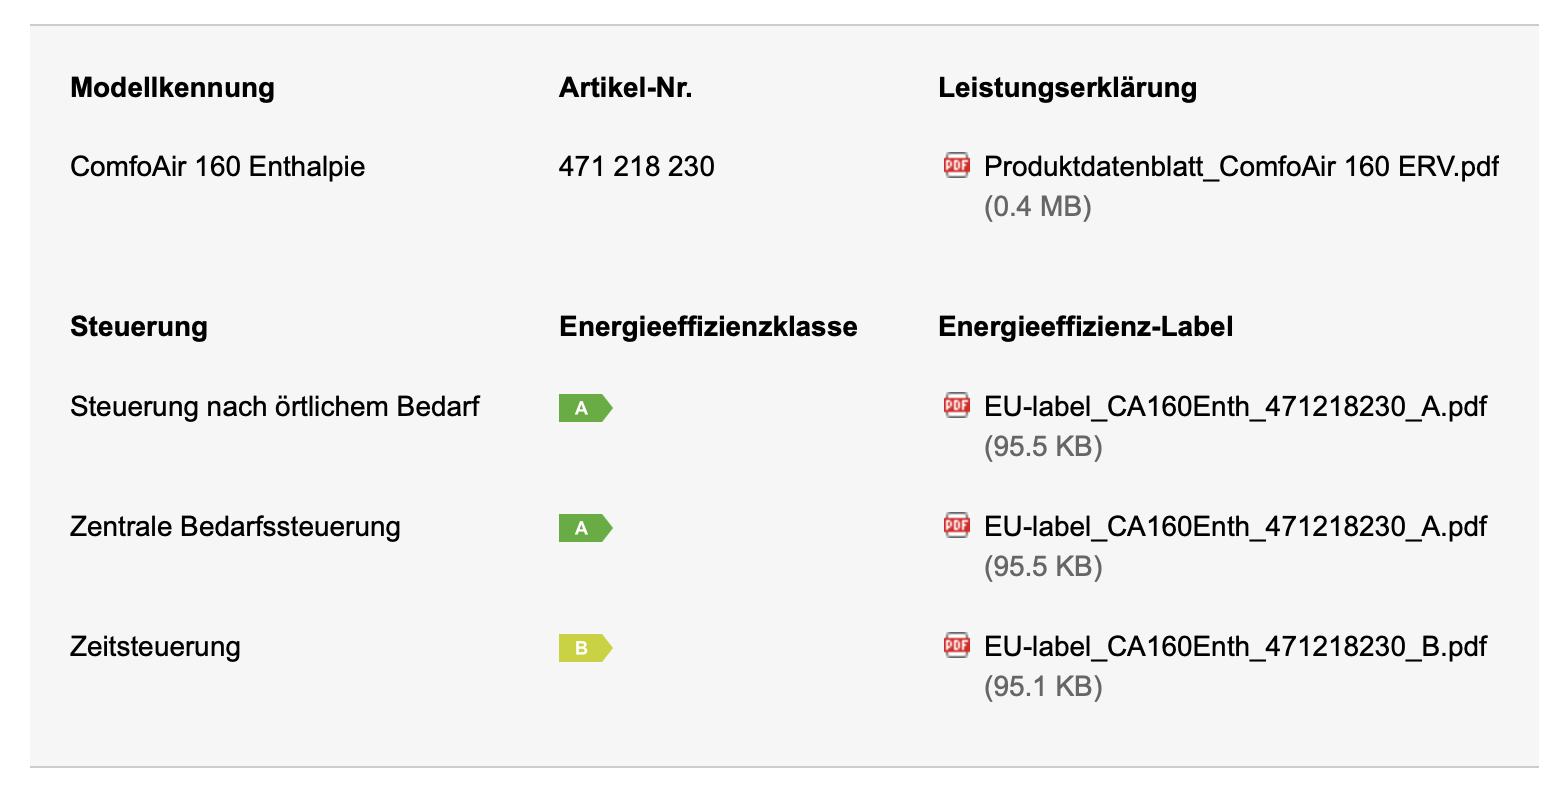This screenshot has height=788, width=1548.
Task: Click green A energy badge for Zentrale Bedarfssteuerung
Action: point(585,528)
